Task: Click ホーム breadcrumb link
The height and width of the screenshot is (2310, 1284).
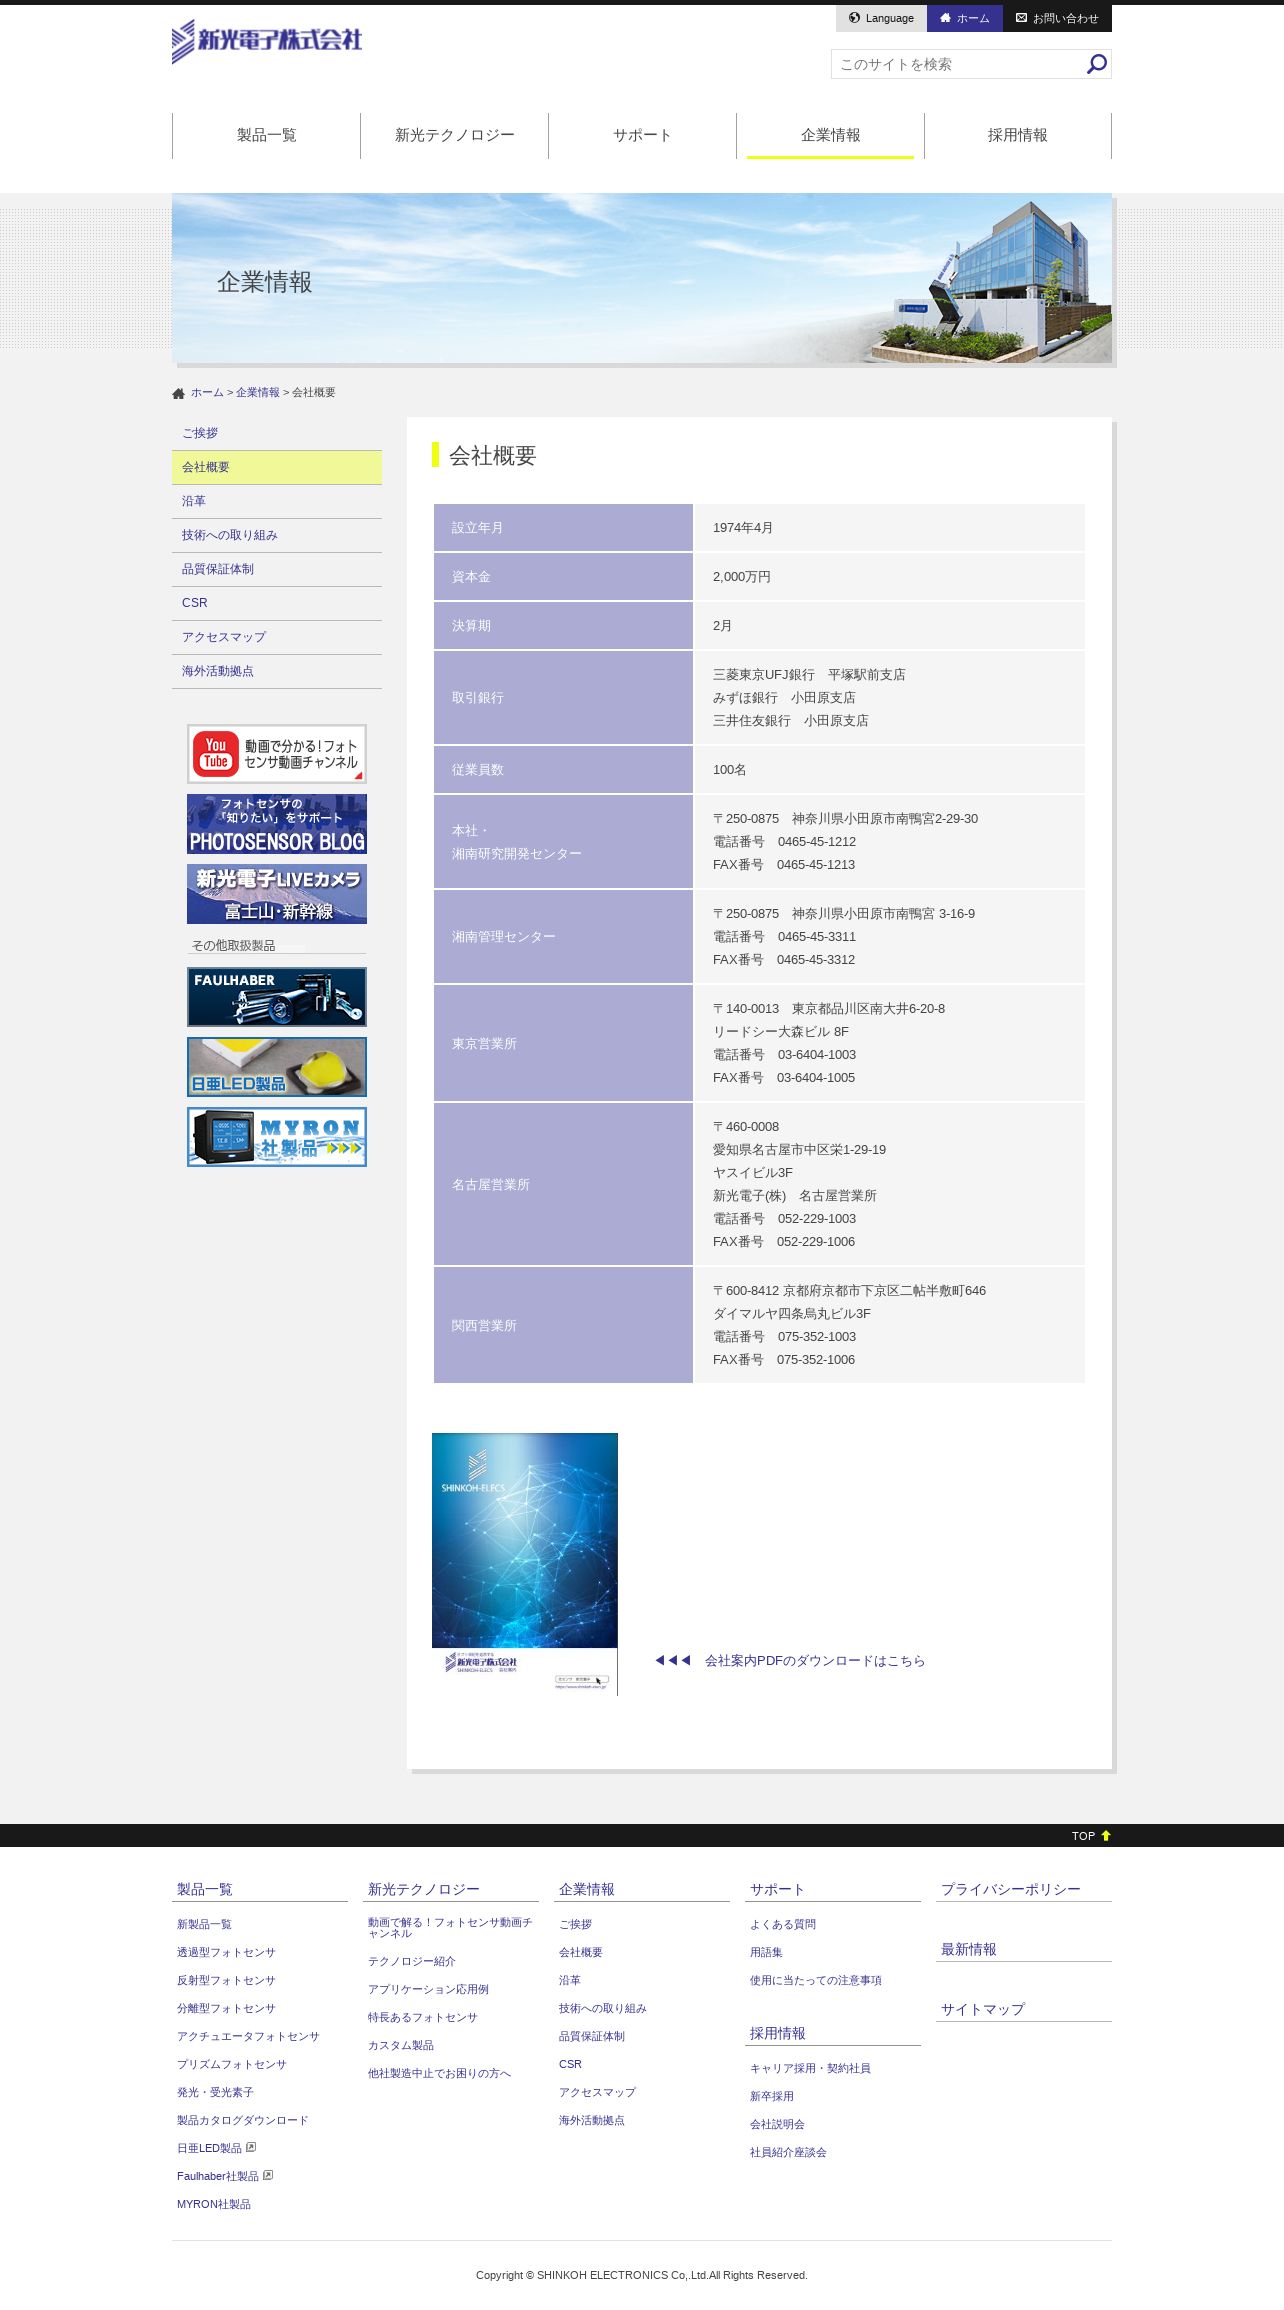Action: pos(207,393)
